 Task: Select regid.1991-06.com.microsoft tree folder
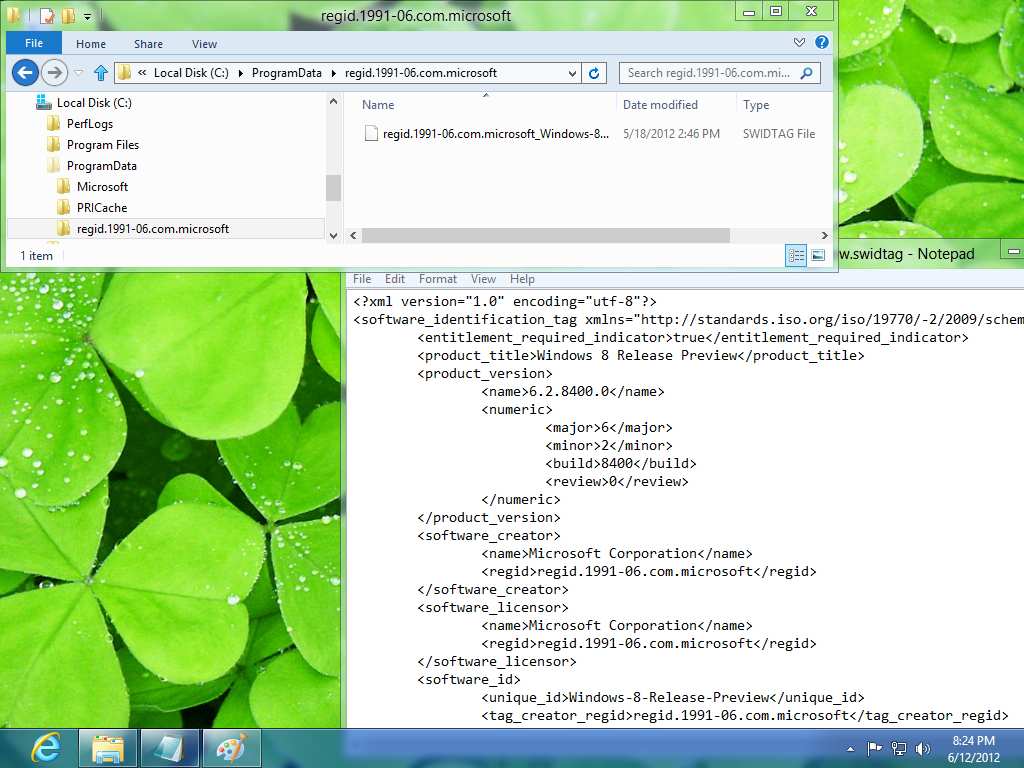click(x=153, y=229)
